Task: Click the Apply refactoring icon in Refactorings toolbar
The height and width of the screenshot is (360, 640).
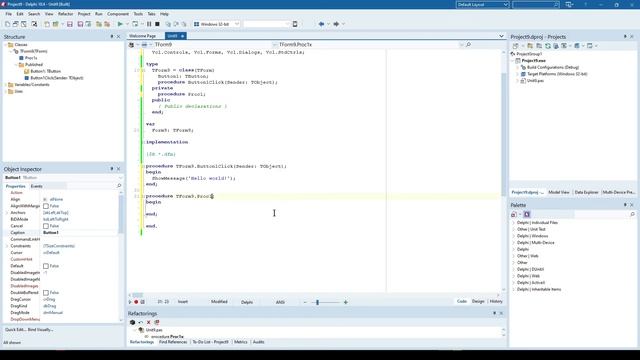Action: pos(132,322)
